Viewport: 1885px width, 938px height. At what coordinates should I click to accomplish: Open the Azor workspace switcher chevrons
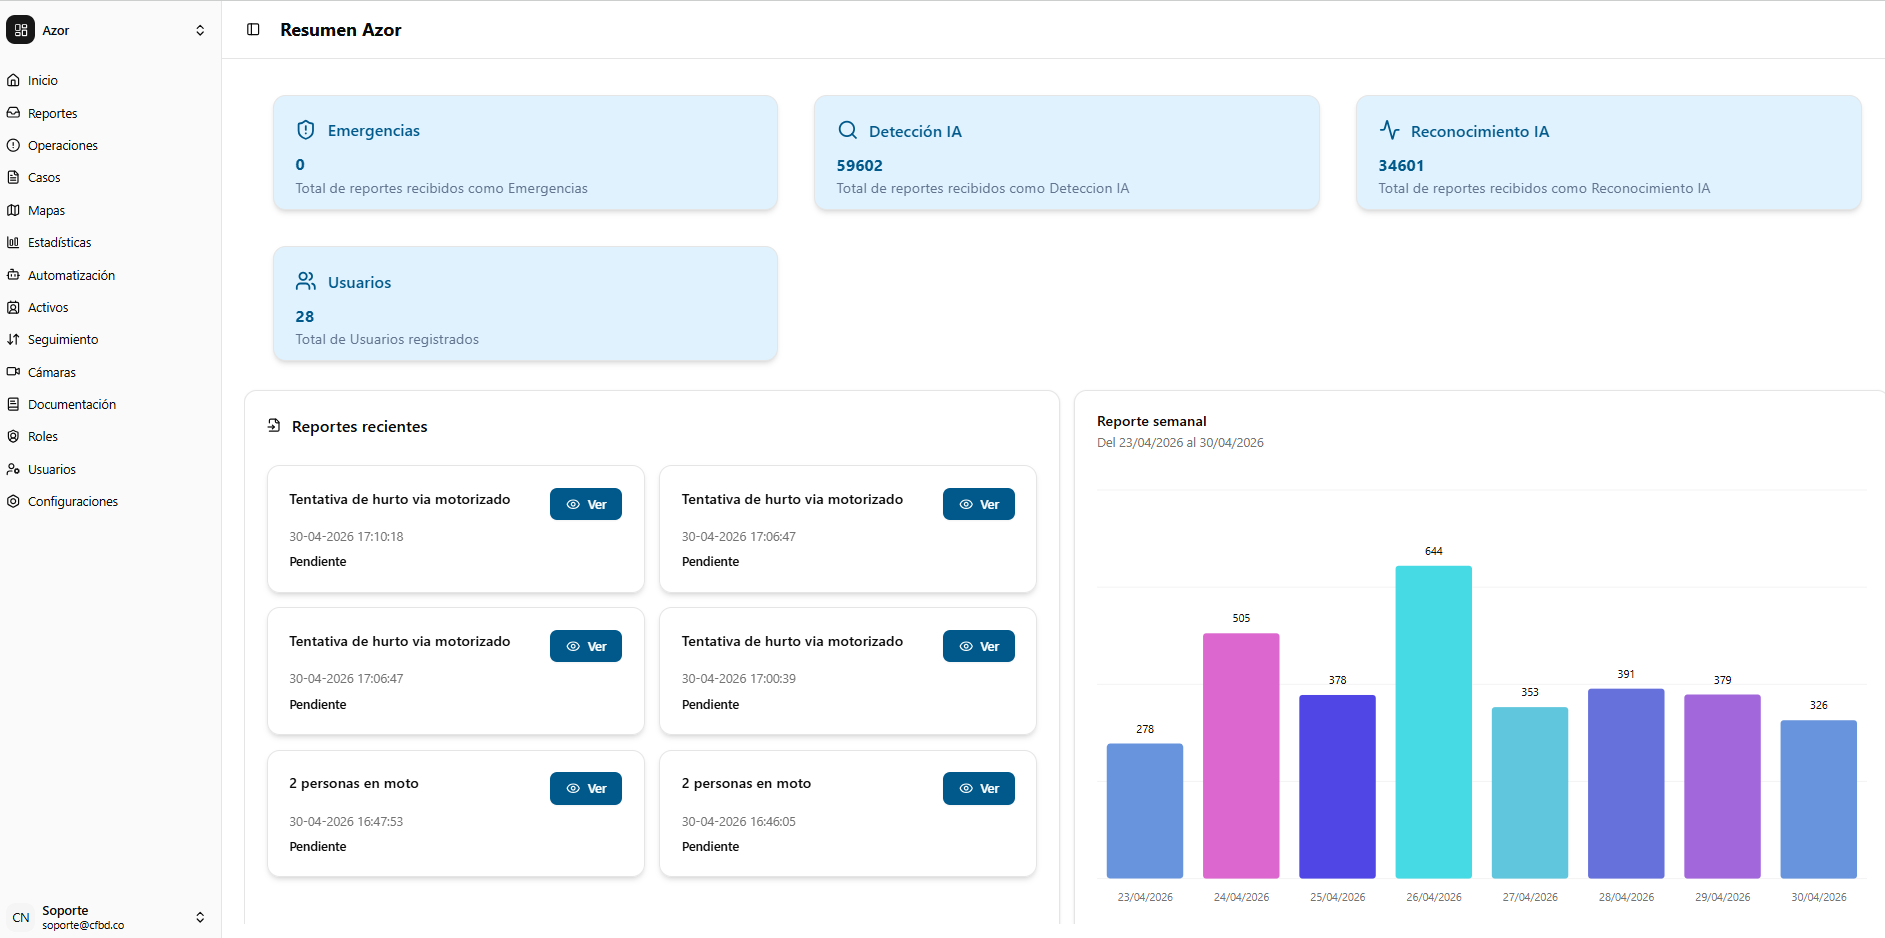click(200, 30)
